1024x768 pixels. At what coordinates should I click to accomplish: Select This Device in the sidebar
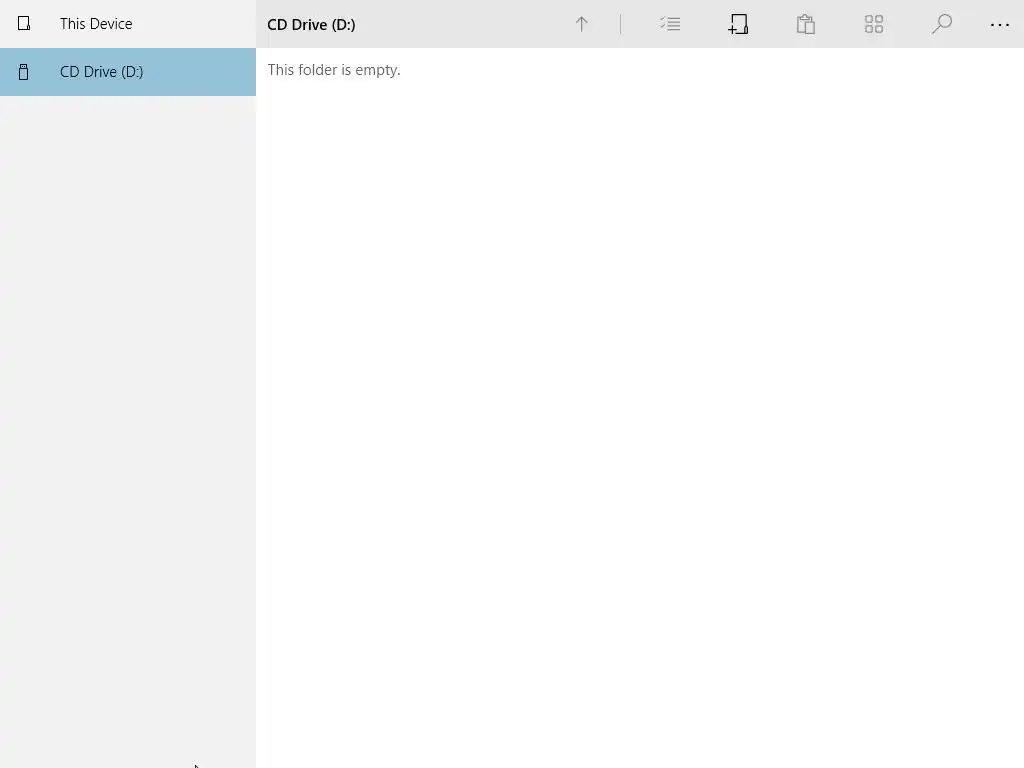pos(128,24)
